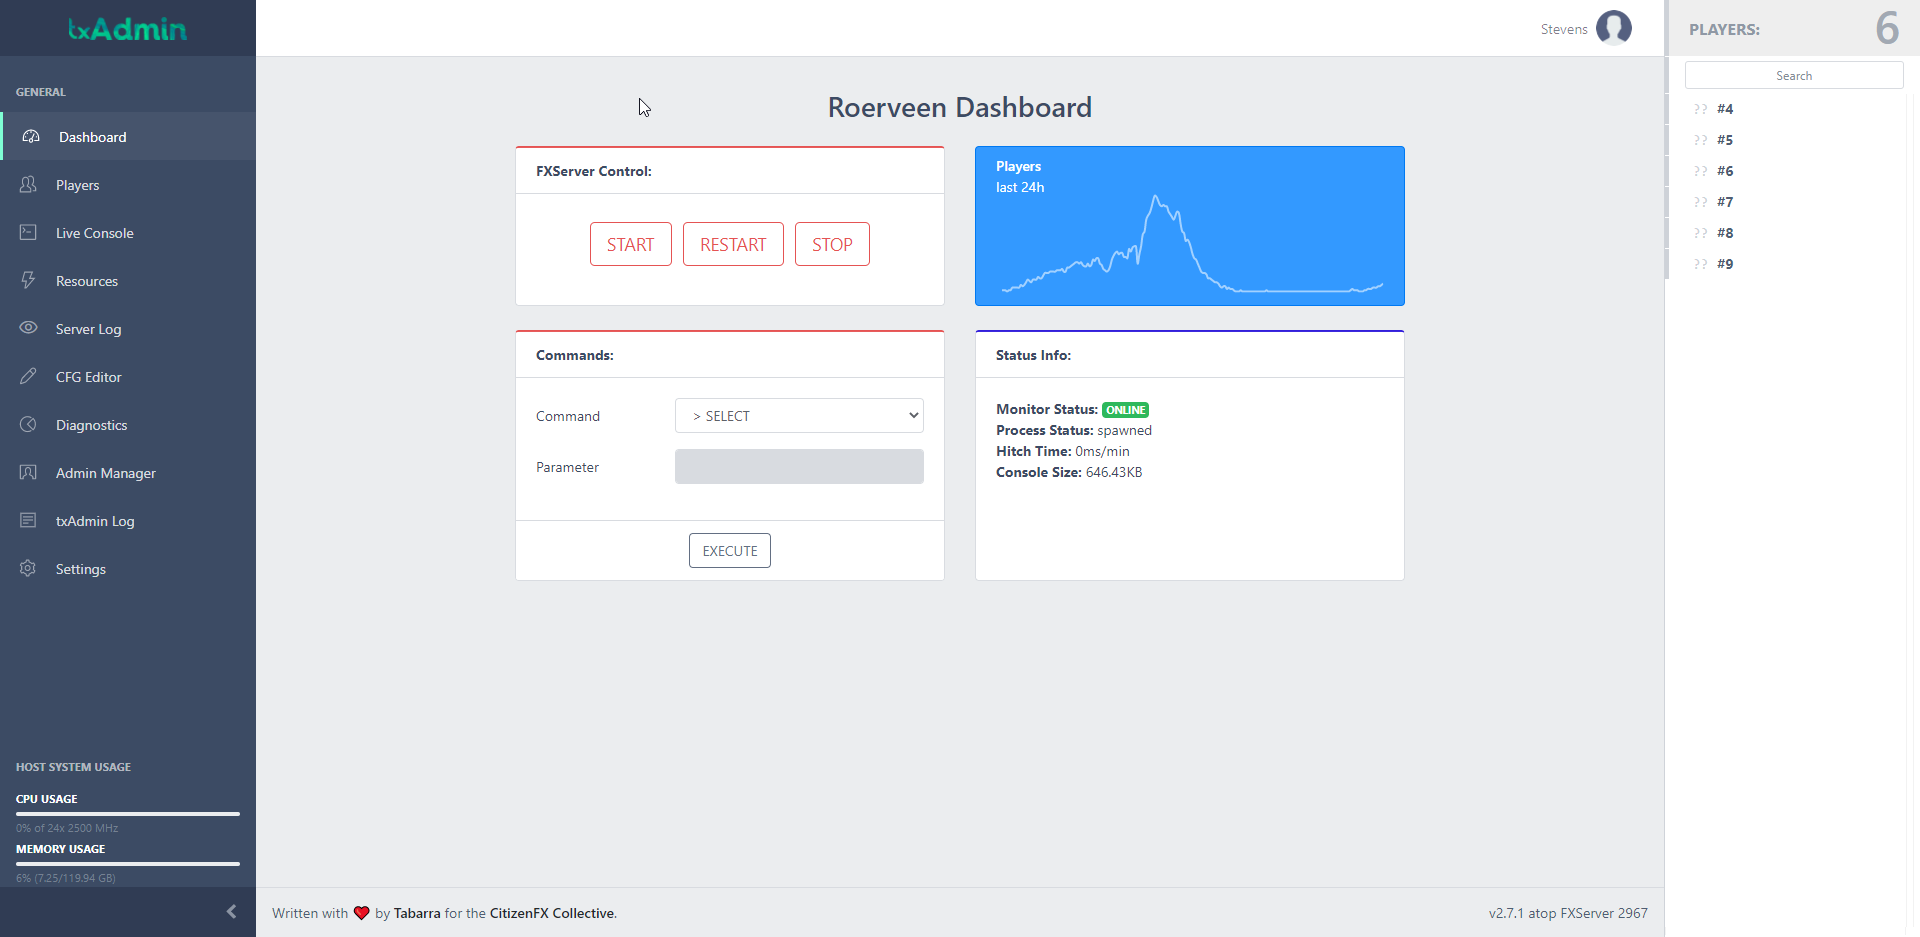Click the players Search field

pyautogui.click(x=1793, y=76)
